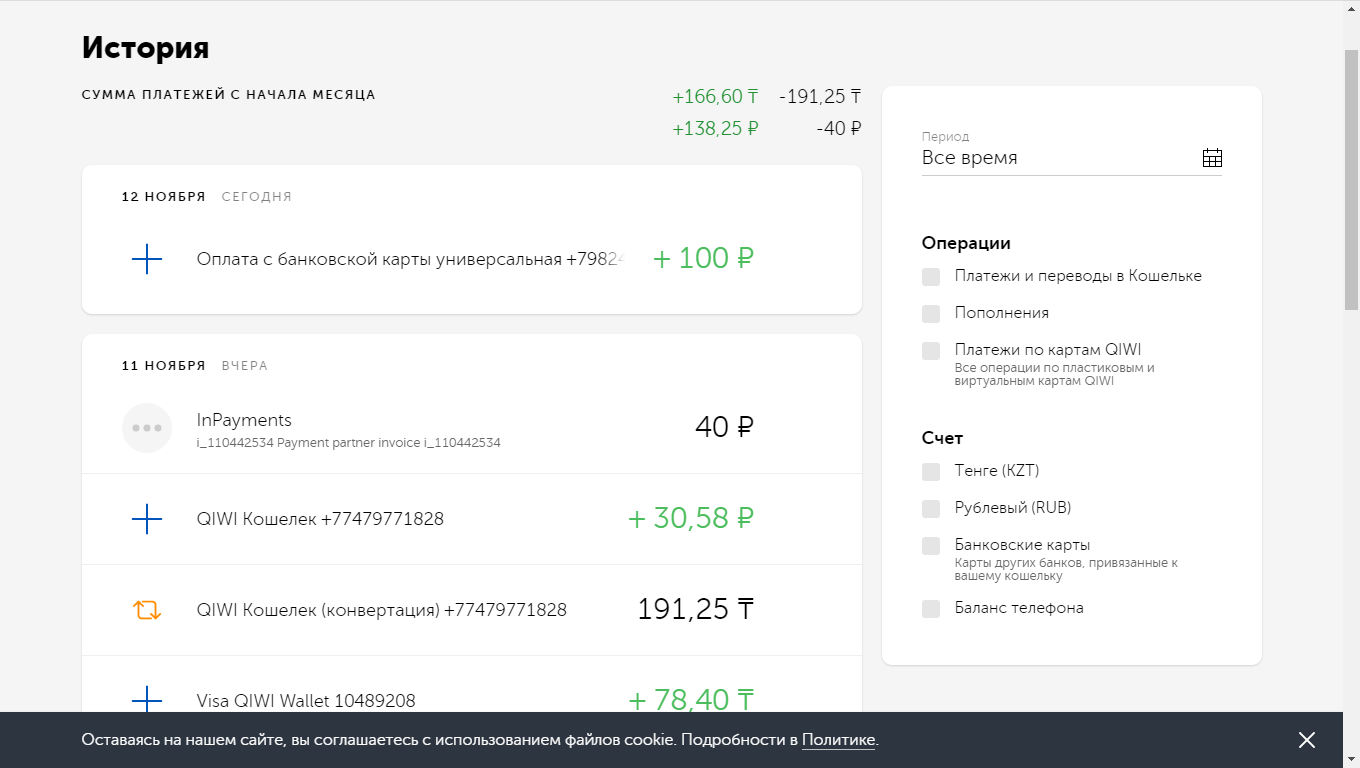Click the orange conversion arrows icon
Screen dimensions: 1360x768
(x=147, y=610)
